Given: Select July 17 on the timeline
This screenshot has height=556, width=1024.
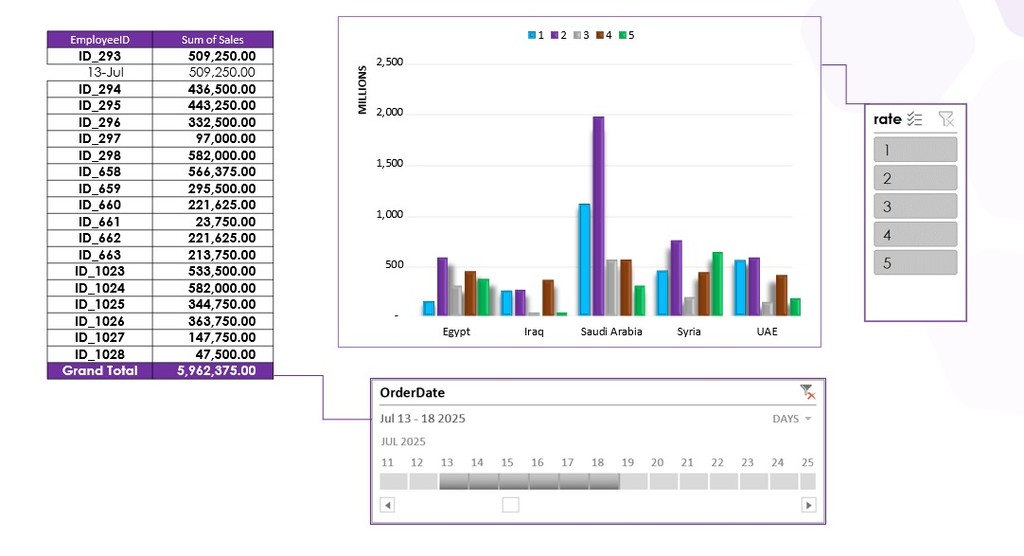Looking at the screenshot, I should pos(573,482).
